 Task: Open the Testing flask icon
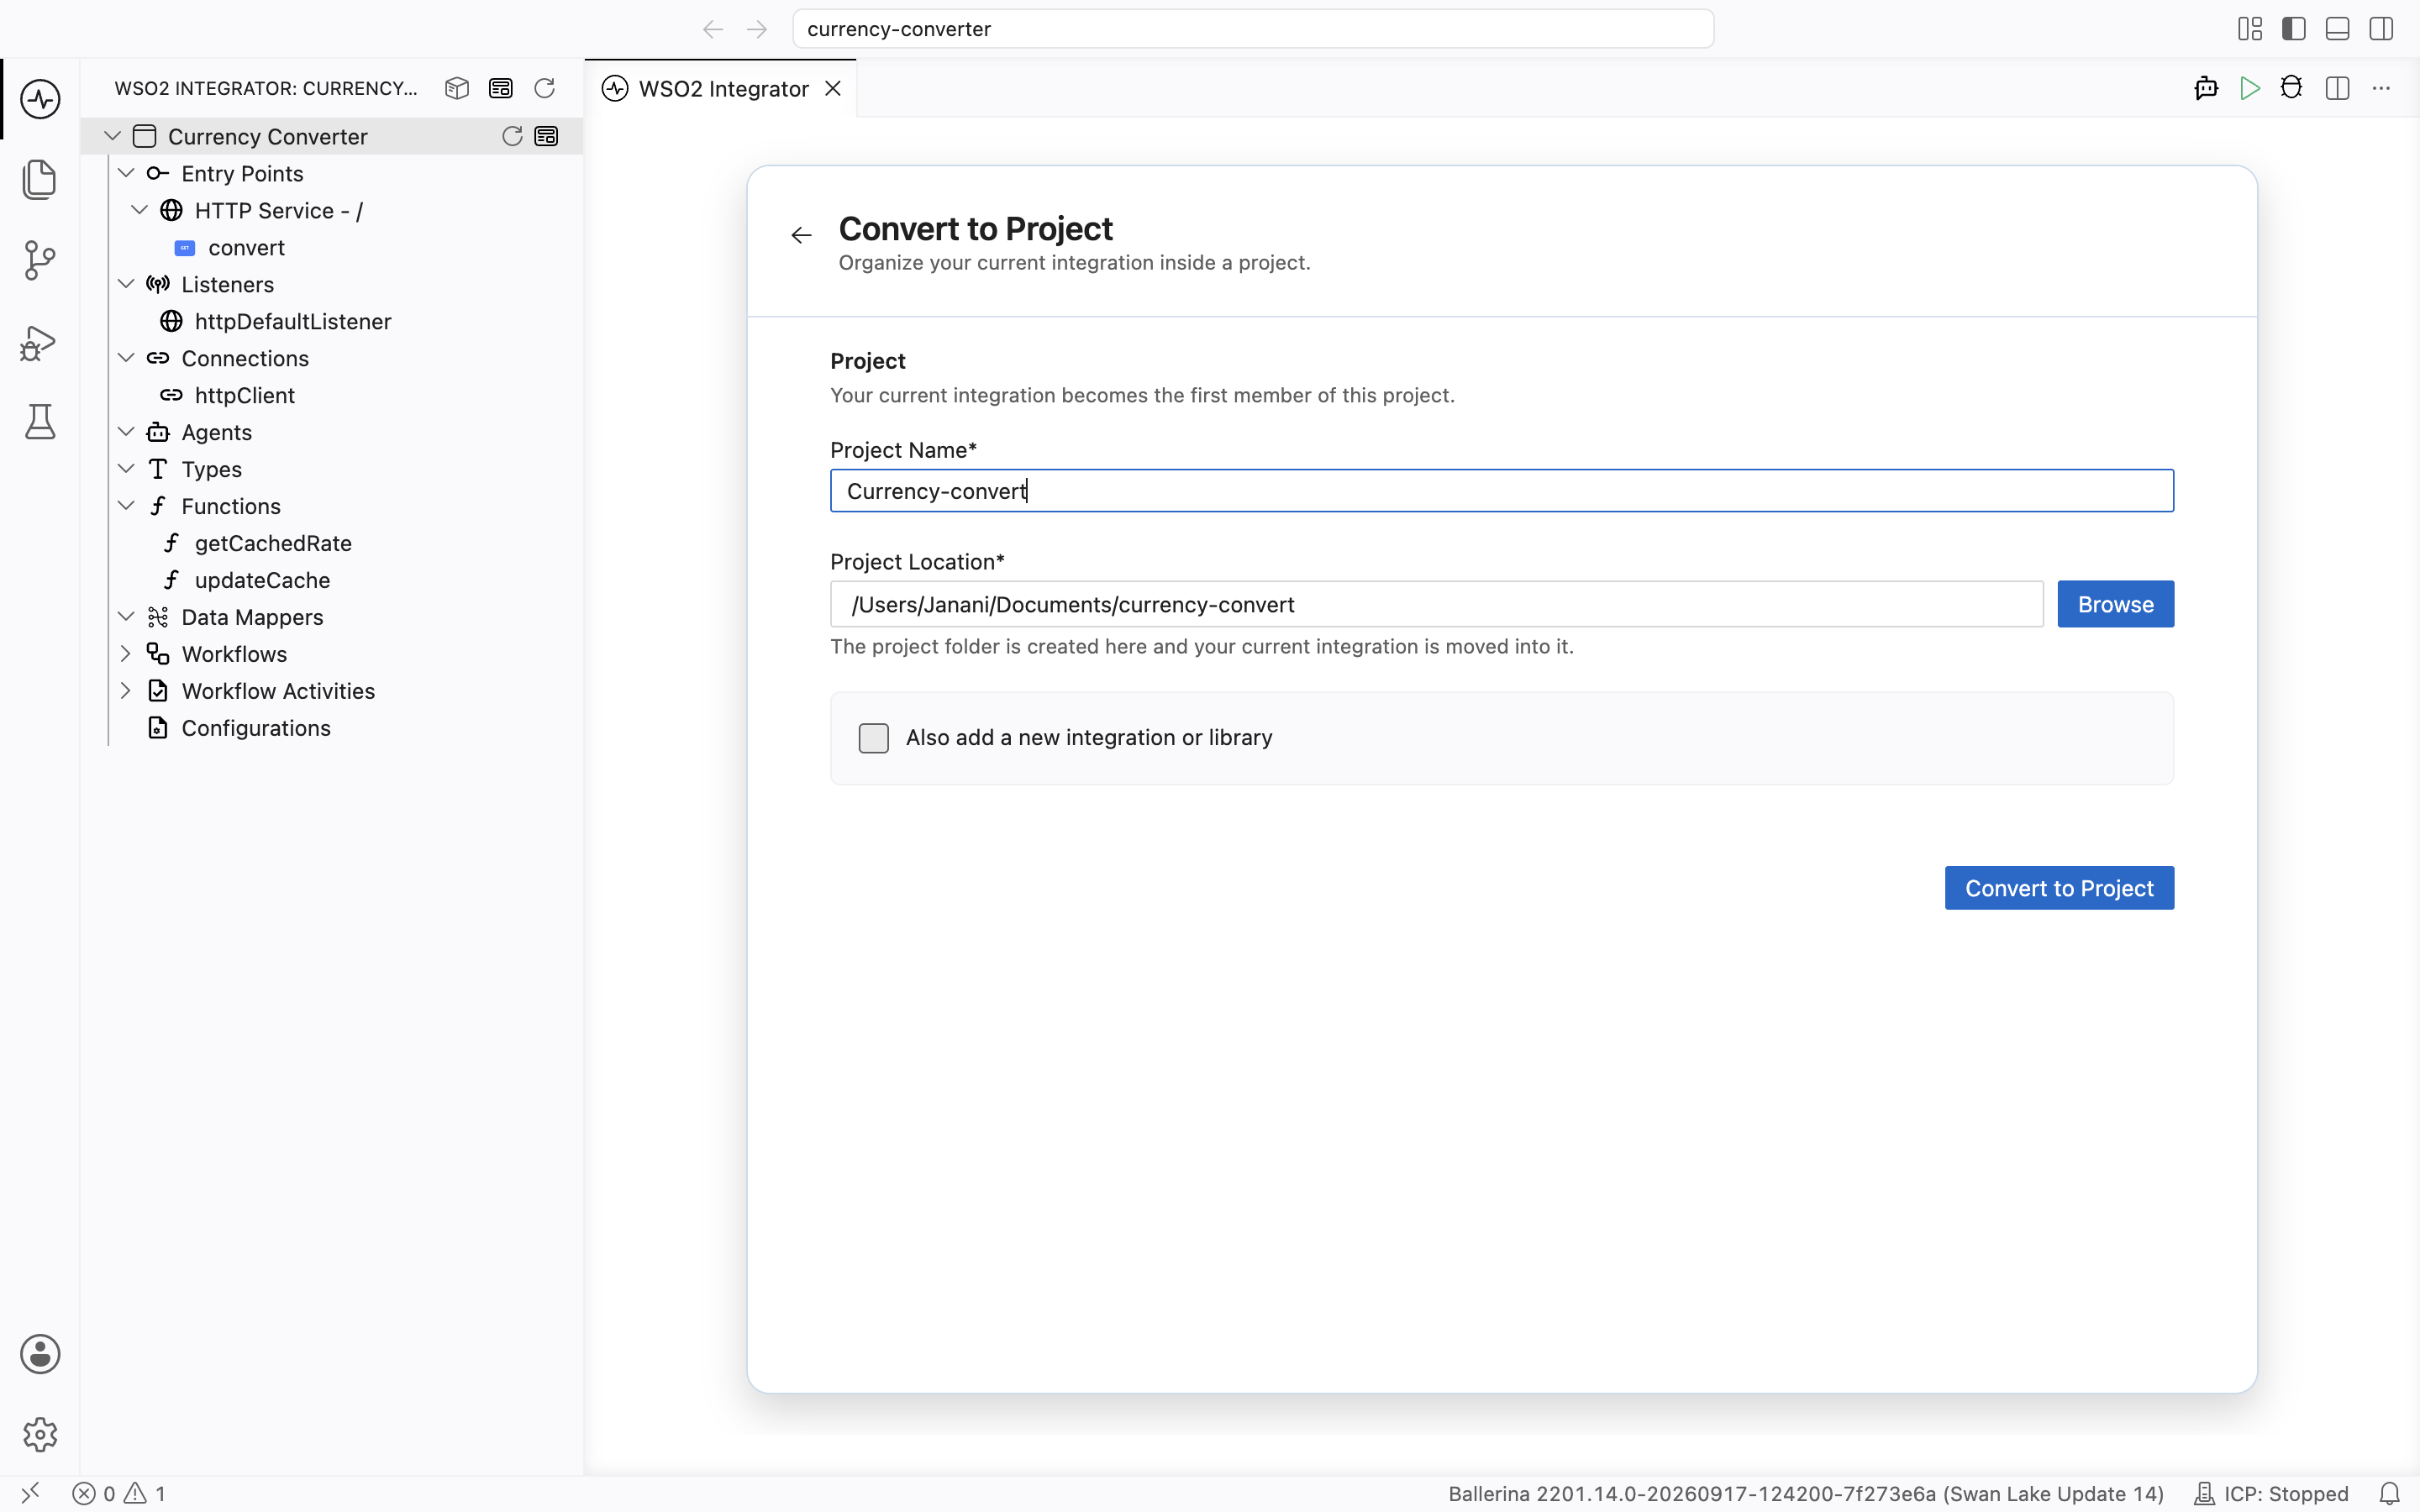click(x=40, y=422)
